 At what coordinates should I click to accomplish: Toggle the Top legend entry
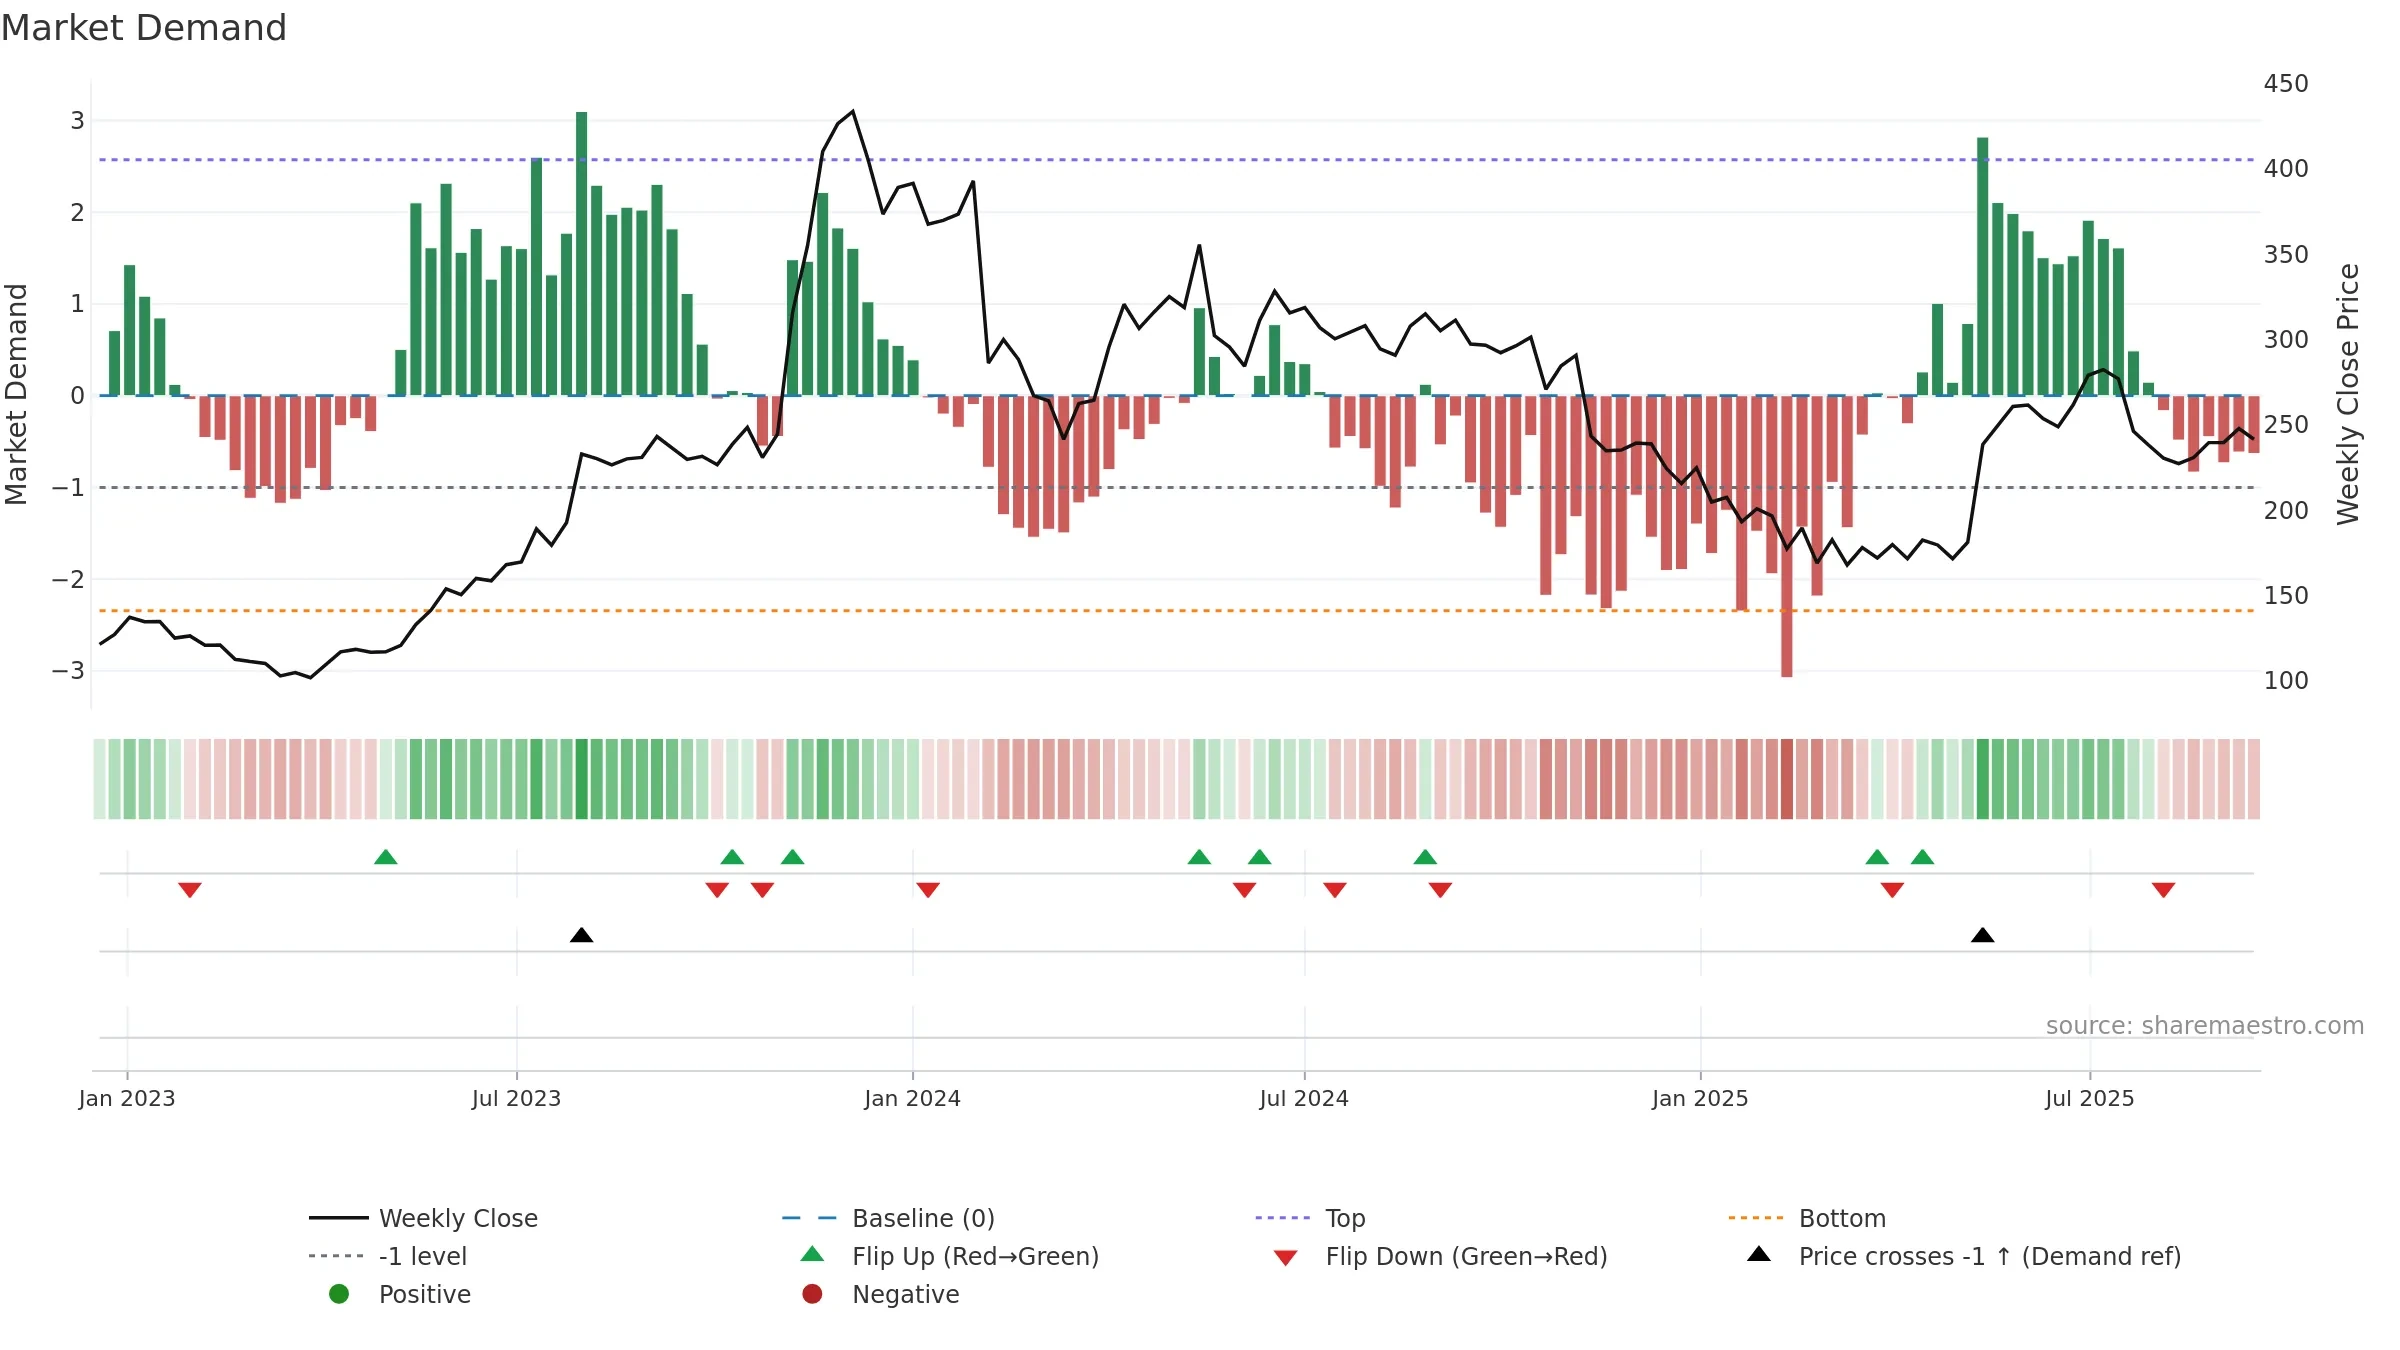[x=1310, y=1218]
